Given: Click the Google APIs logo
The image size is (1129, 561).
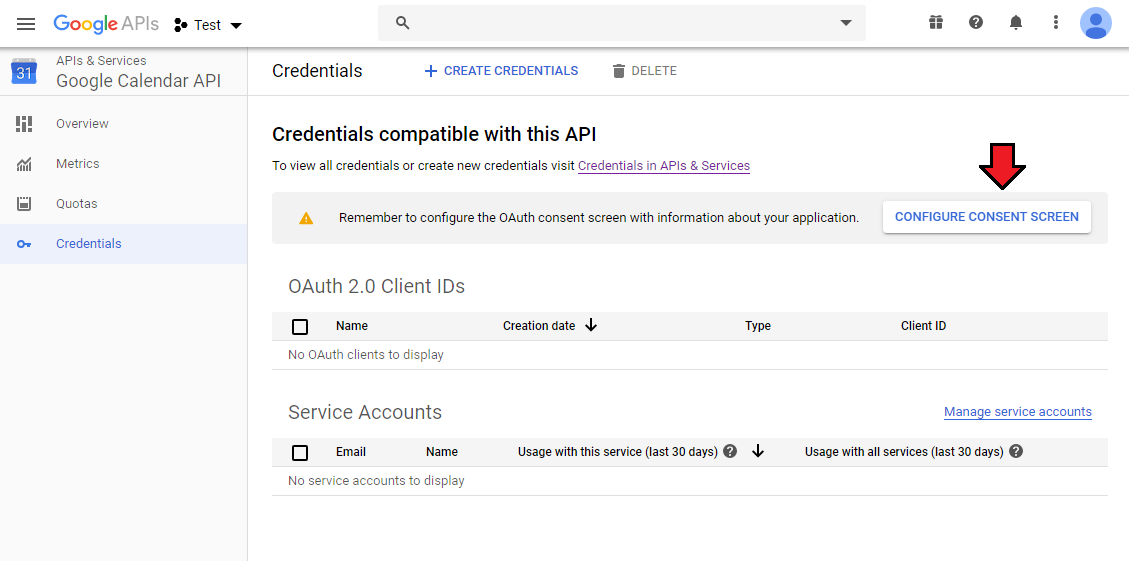Looking at the screenshot, I should (x=106, y=24).
